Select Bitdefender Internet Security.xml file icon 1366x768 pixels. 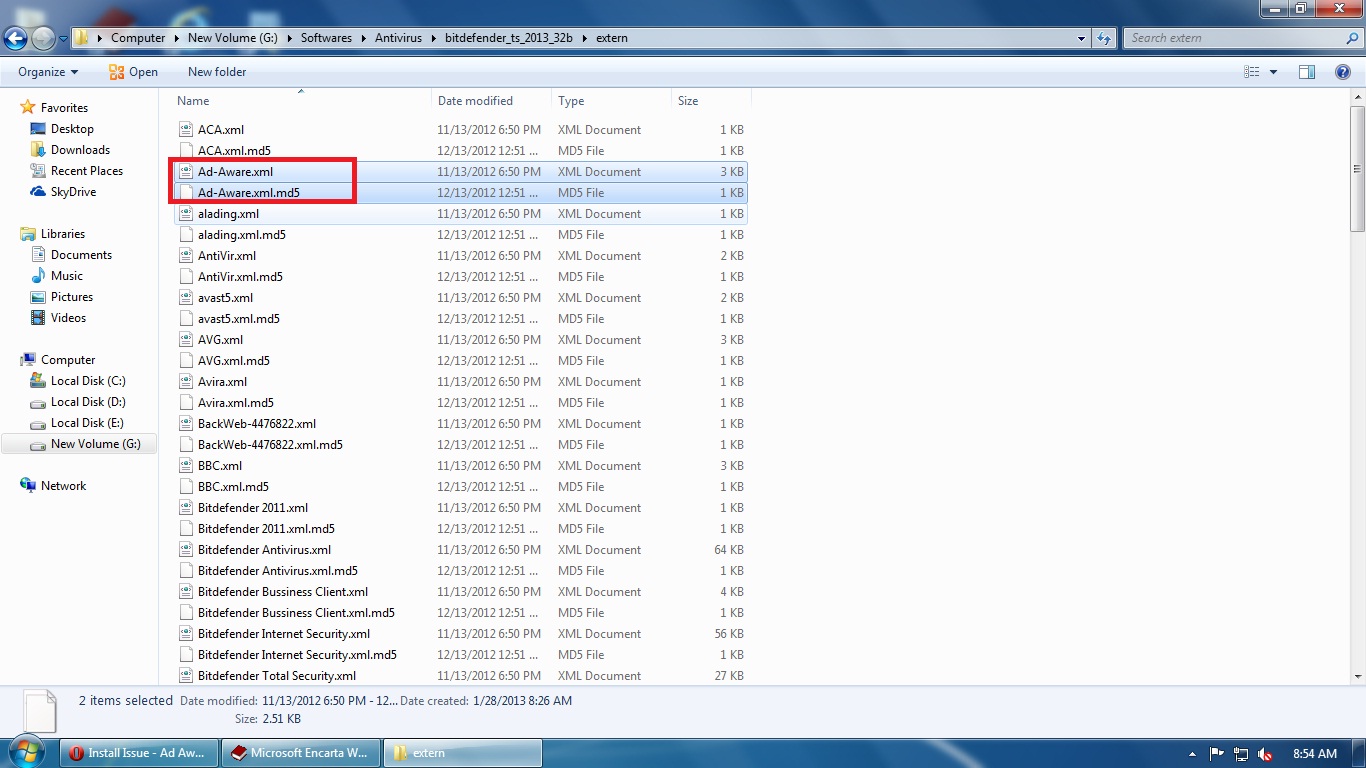click(x=185, y=634)
